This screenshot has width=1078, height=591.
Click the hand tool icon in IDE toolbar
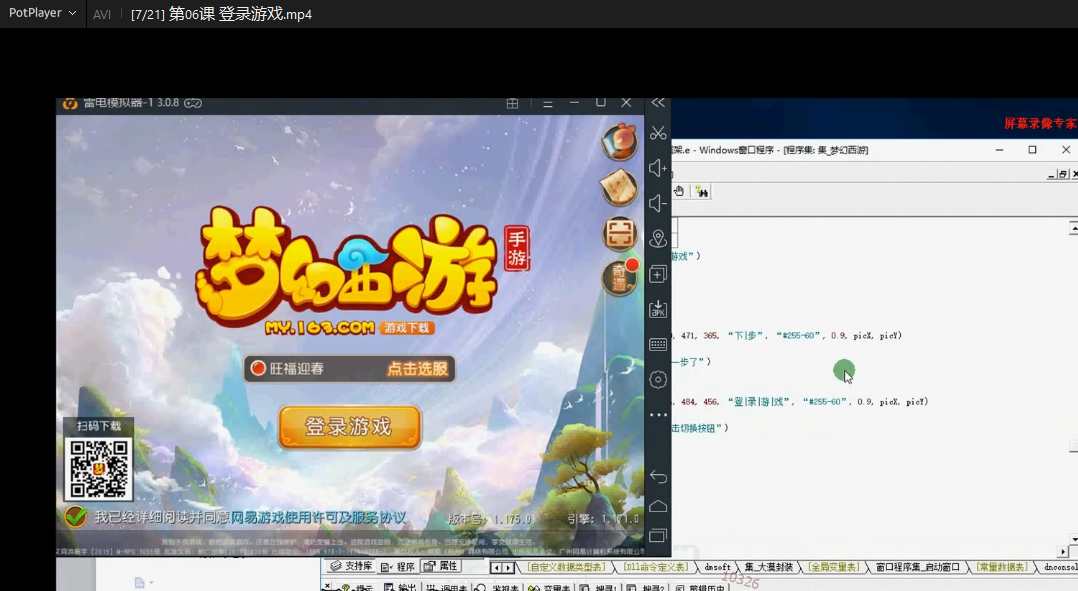[679, 192]
